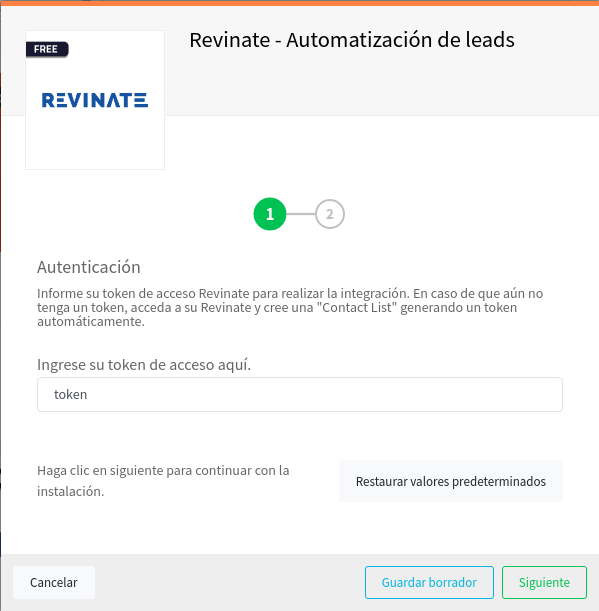The width and height of the screenshot is (599, 611).
Task: Click the "Ingrese su token de acceso aquí." label
Action: coord(144,365)
